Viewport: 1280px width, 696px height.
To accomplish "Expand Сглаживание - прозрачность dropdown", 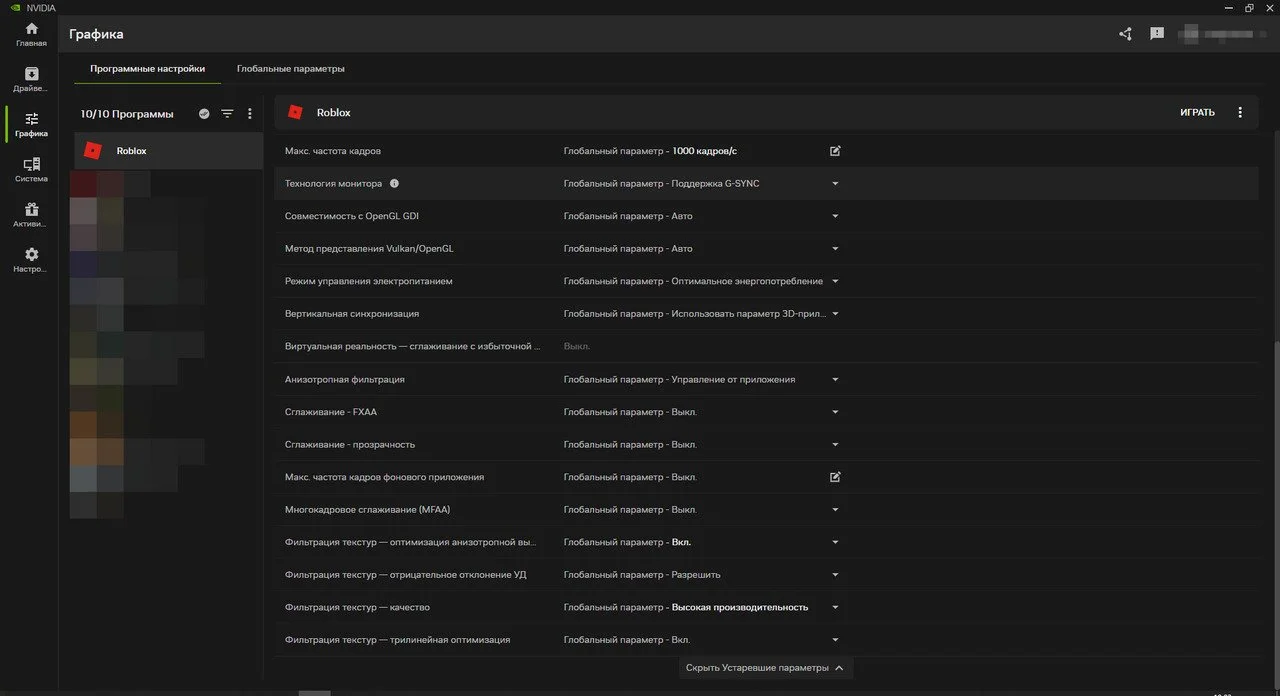I will pos(835,444).
